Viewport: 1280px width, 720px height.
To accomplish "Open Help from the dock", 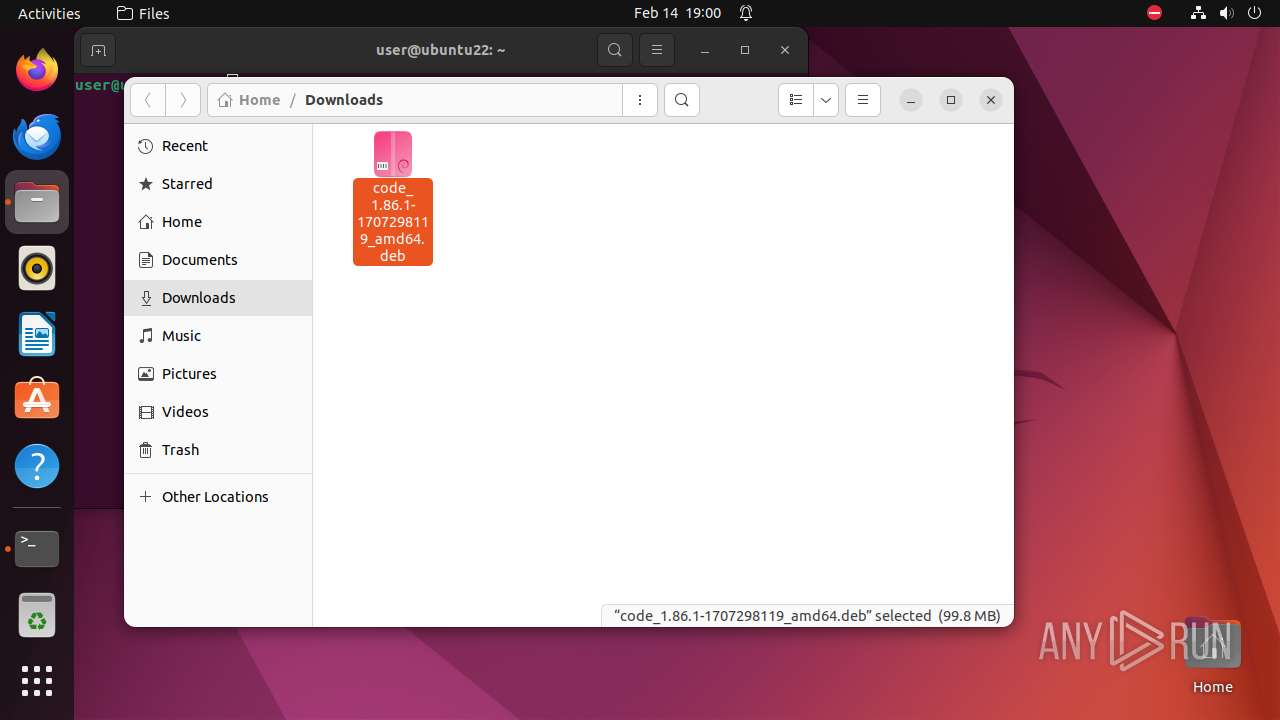I will click(x=37, y=466).
